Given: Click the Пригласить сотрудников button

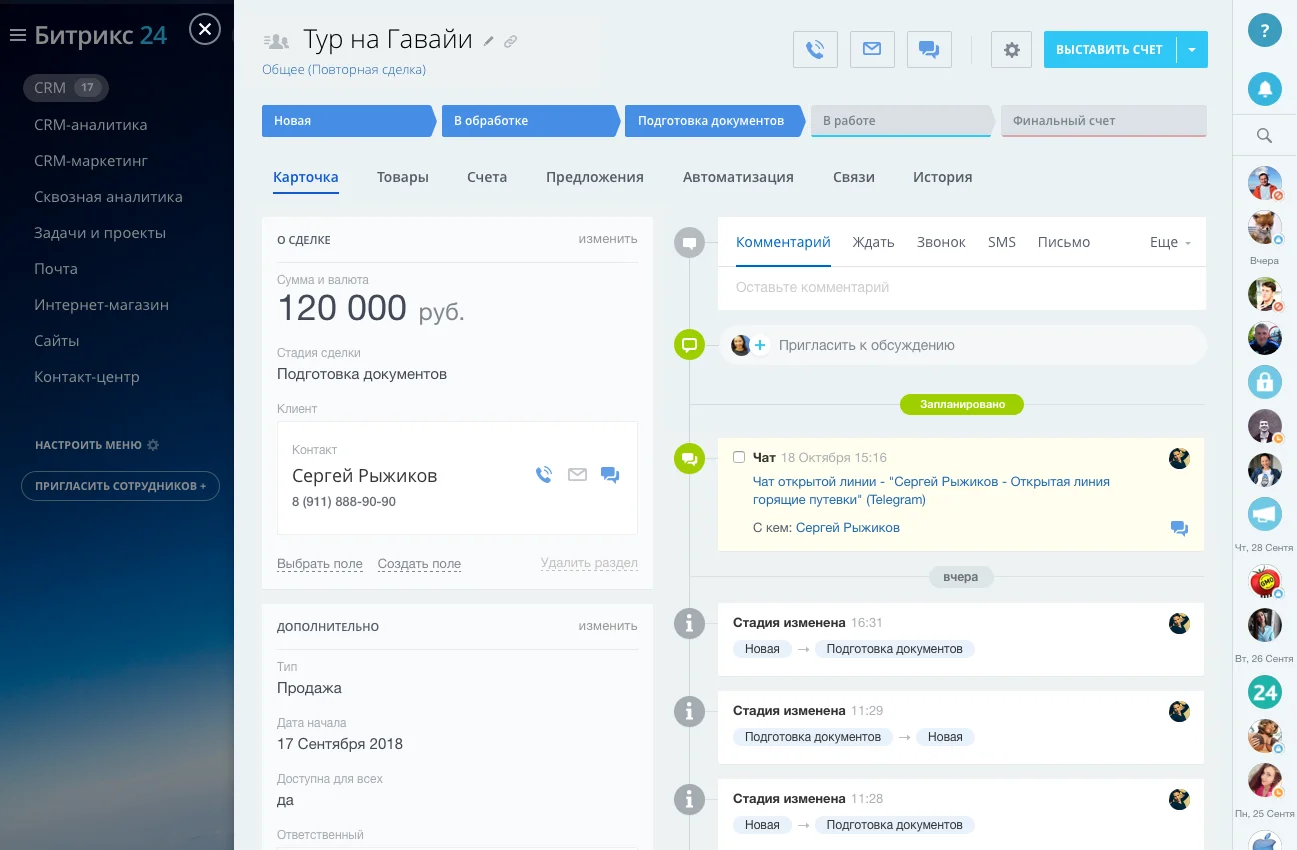Looking at the screenshot, I should pyautogui.click(x=120, y=486).
